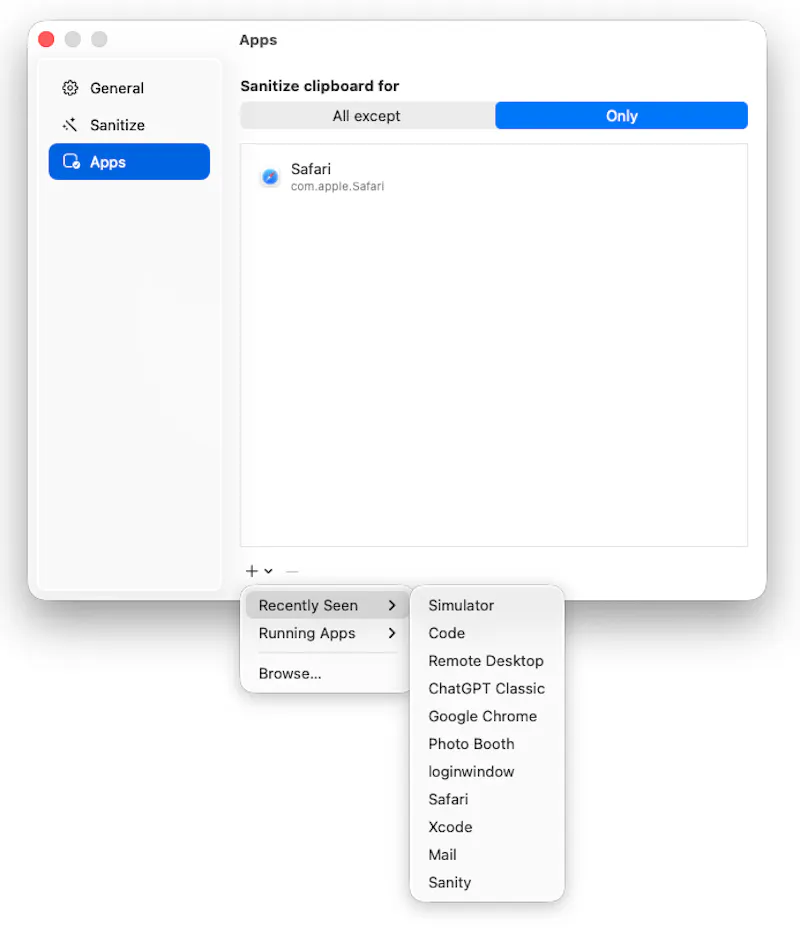Image resolution: width=800 pixels, height=935 pixels.
Task: Click the com.apple.Safari bundle identifier text
Action: 337,187
